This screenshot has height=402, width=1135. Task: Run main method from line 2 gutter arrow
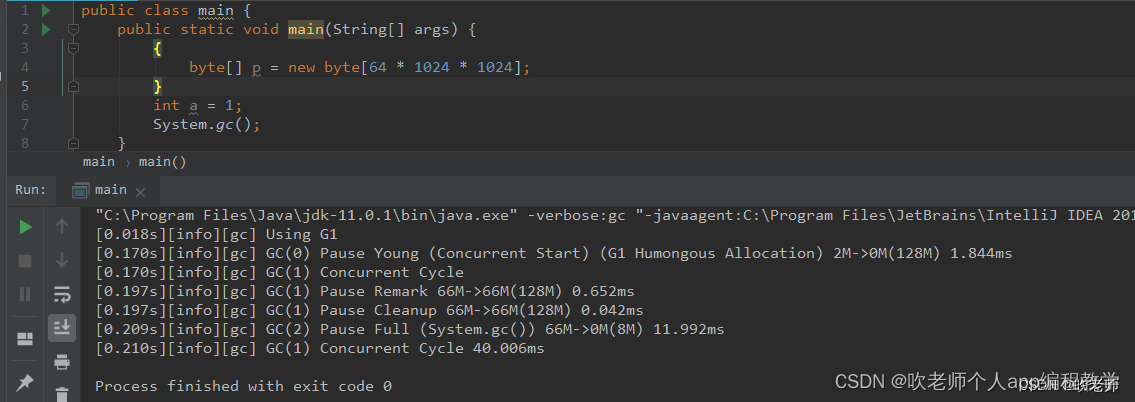[x=46, y=29]
